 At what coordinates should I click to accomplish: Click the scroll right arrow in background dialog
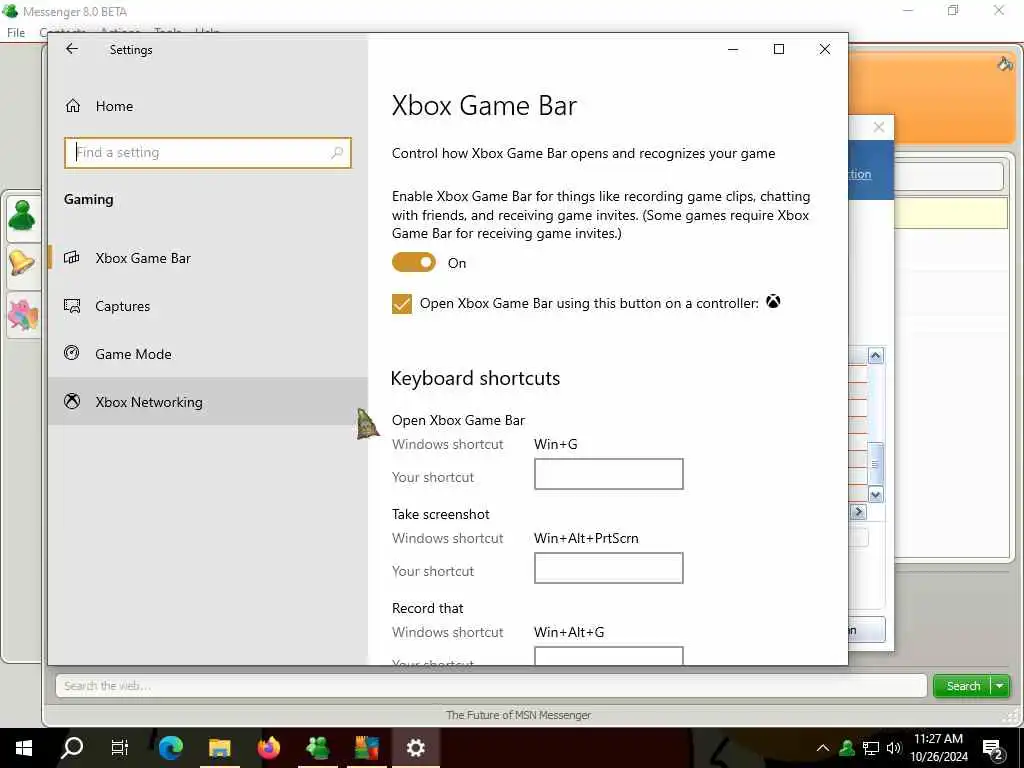coord(858,512)
